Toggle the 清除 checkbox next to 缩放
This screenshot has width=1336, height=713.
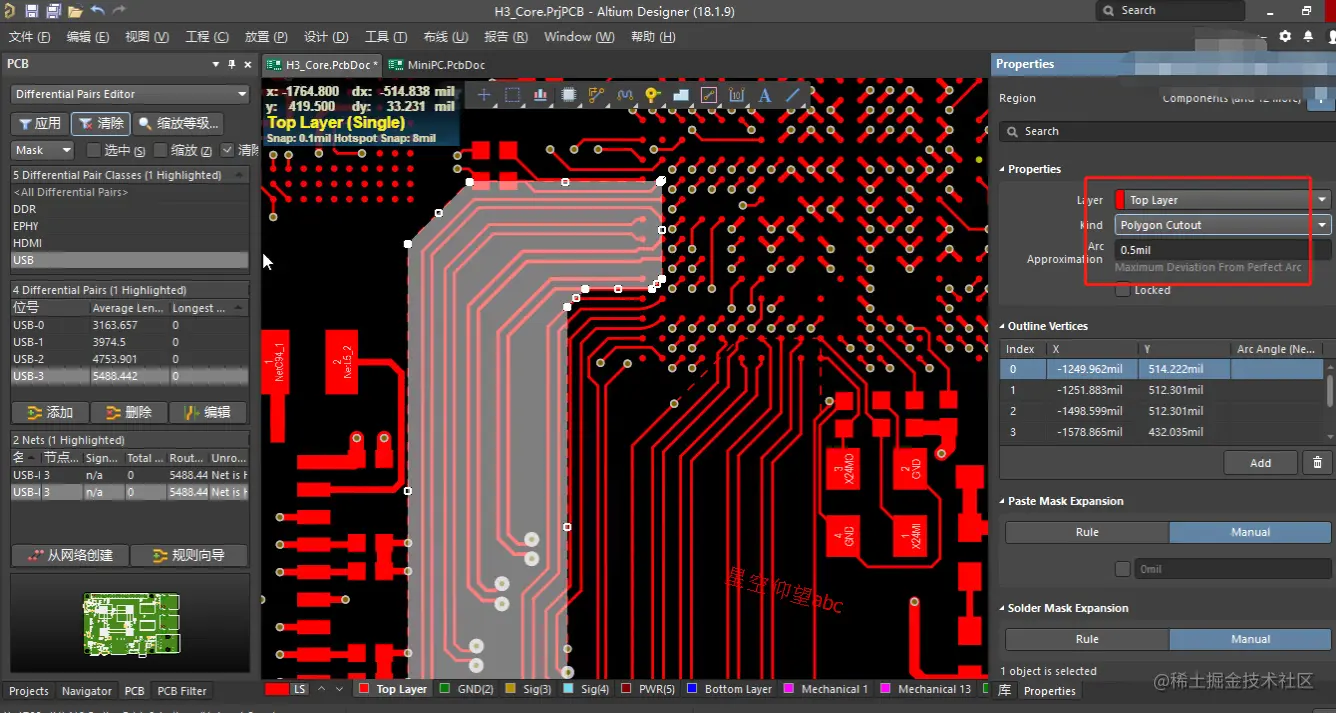tap(228, 150)
